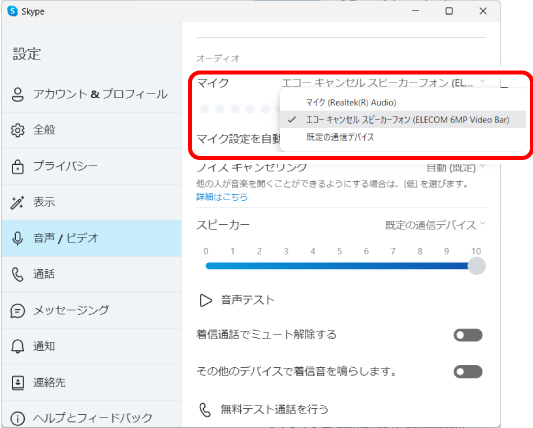
Task: Click the phone icon beside 無料テスト通話を行う
Action: tap(205, 410)
